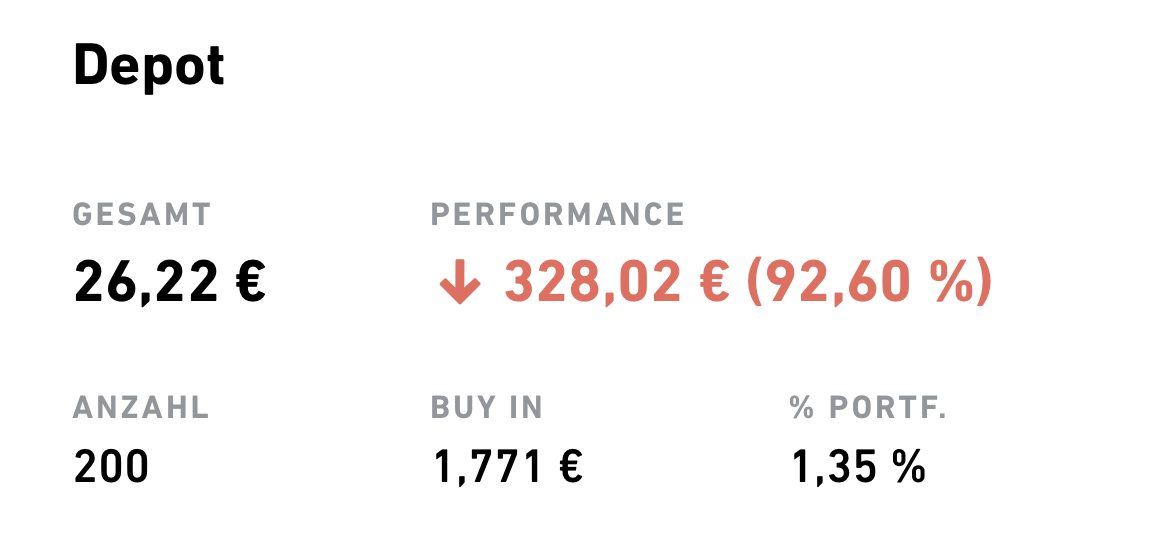Click the buy-in price 1,771 €
Screen dimensions: 1170x549
pyautogui.click(x=508, y=468)
